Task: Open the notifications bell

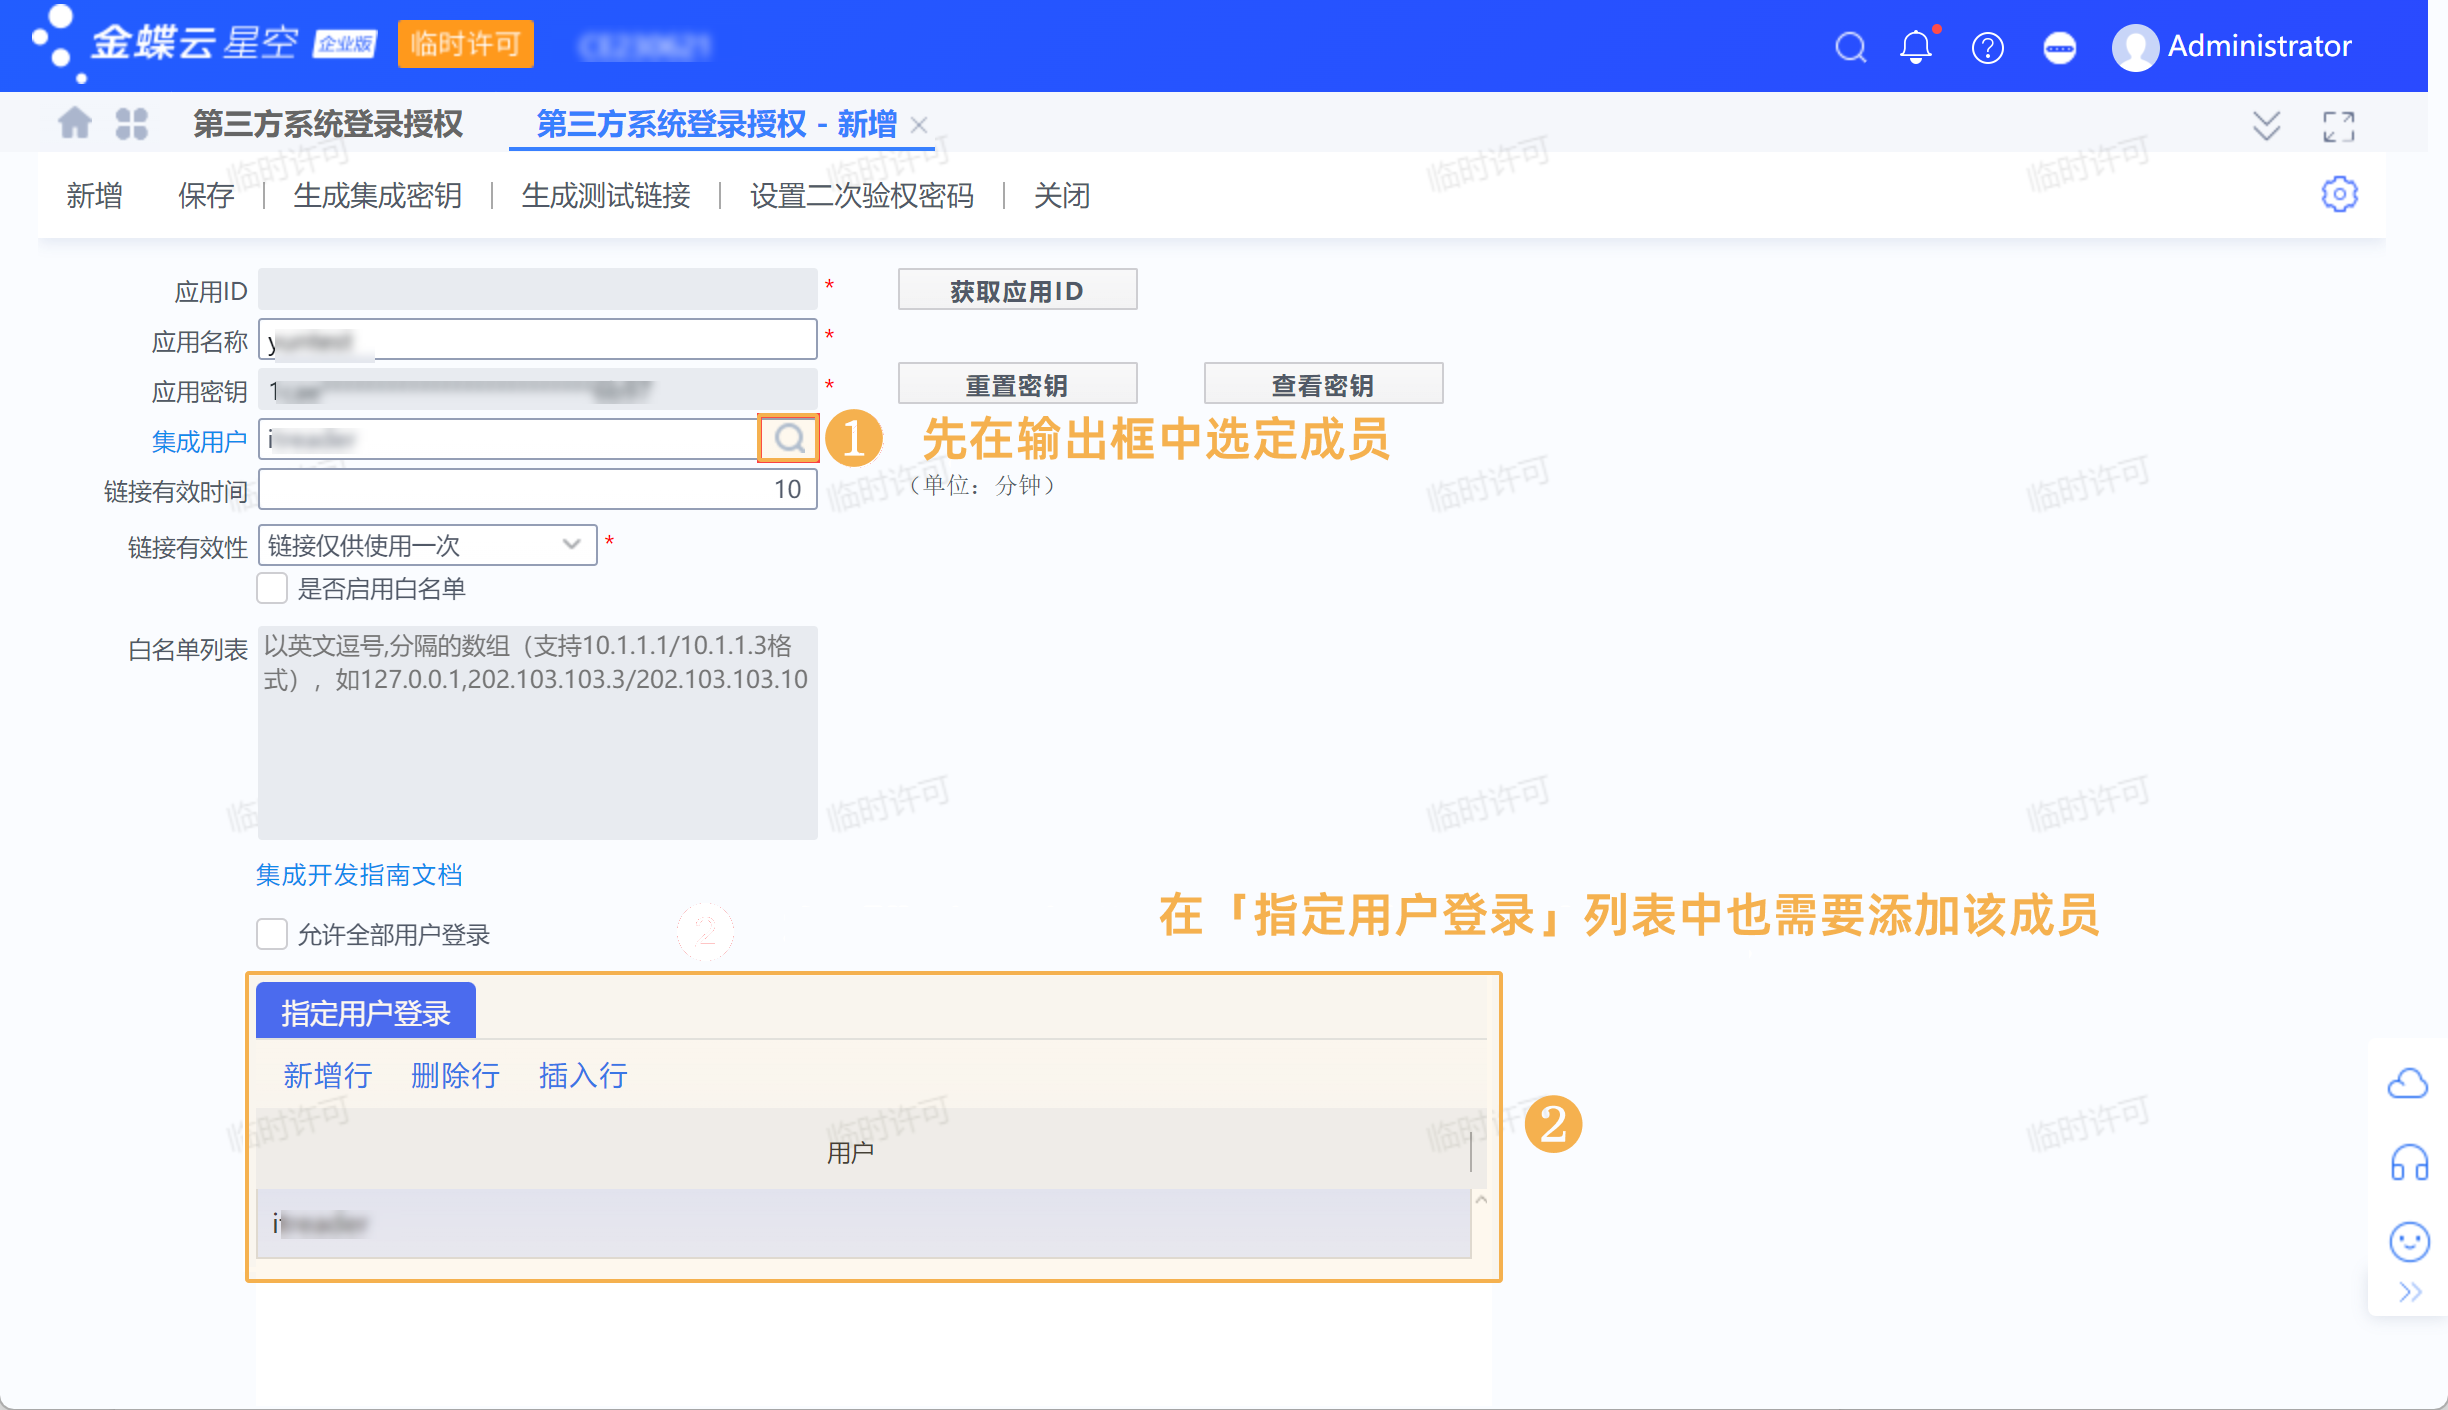Action: coord(1915,47)
